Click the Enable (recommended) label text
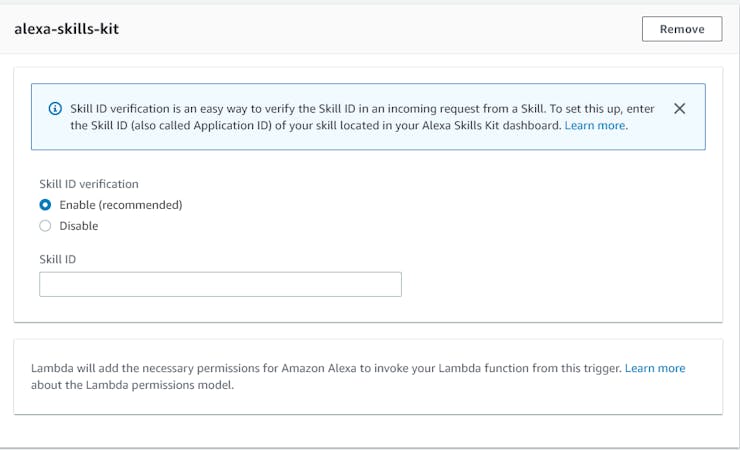Viewport: 740px width, 450px height. (x=121, y=205)
